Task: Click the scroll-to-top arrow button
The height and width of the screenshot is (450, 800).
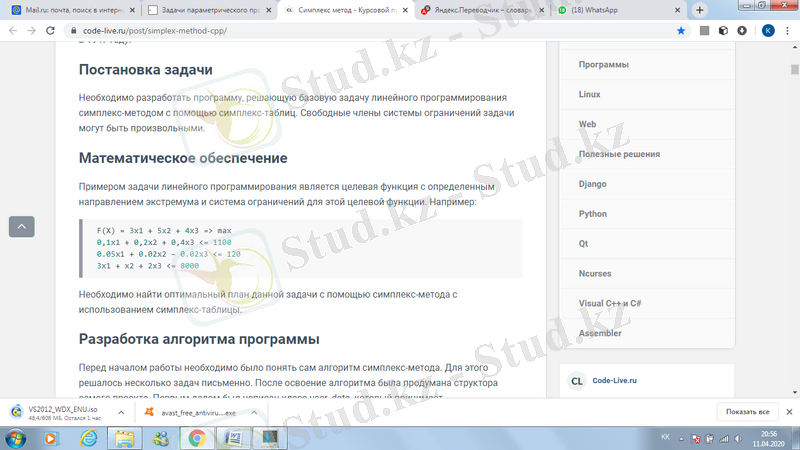Action: (x=21, y=226)
